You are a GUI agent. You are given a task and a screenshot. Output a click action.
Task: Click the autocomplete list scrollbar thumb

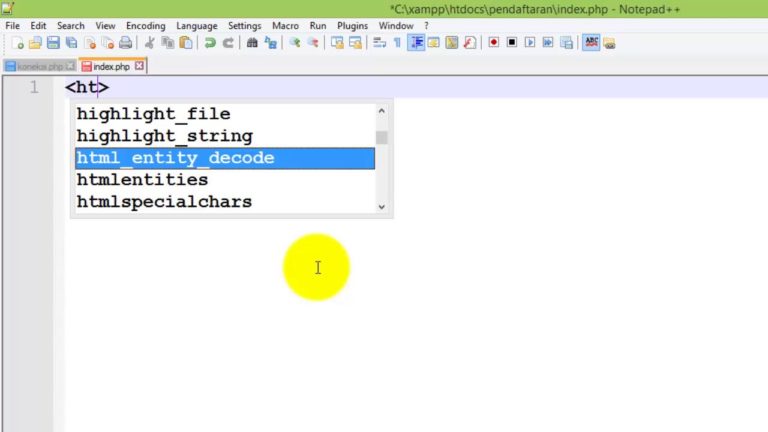pos(381,137)
